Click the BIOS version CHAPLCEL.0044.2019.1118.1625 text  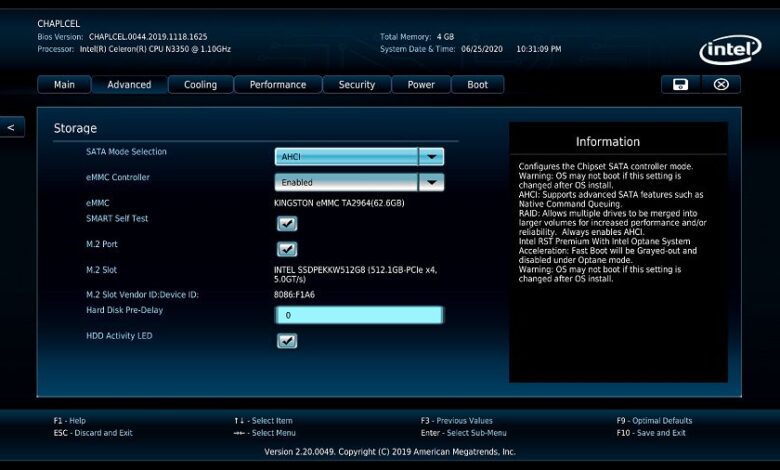pyautogui.click(x=148, y=37)
